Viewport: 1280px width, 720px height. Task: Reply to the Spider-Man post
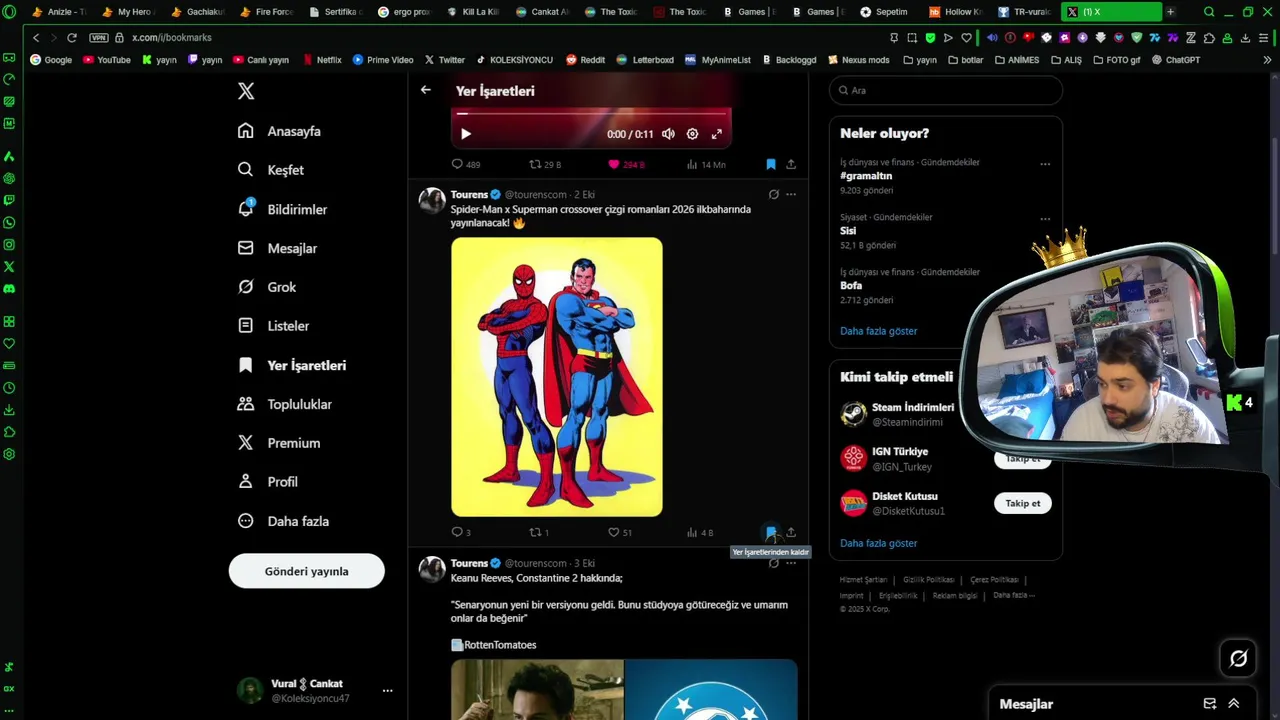coord(461,533)
